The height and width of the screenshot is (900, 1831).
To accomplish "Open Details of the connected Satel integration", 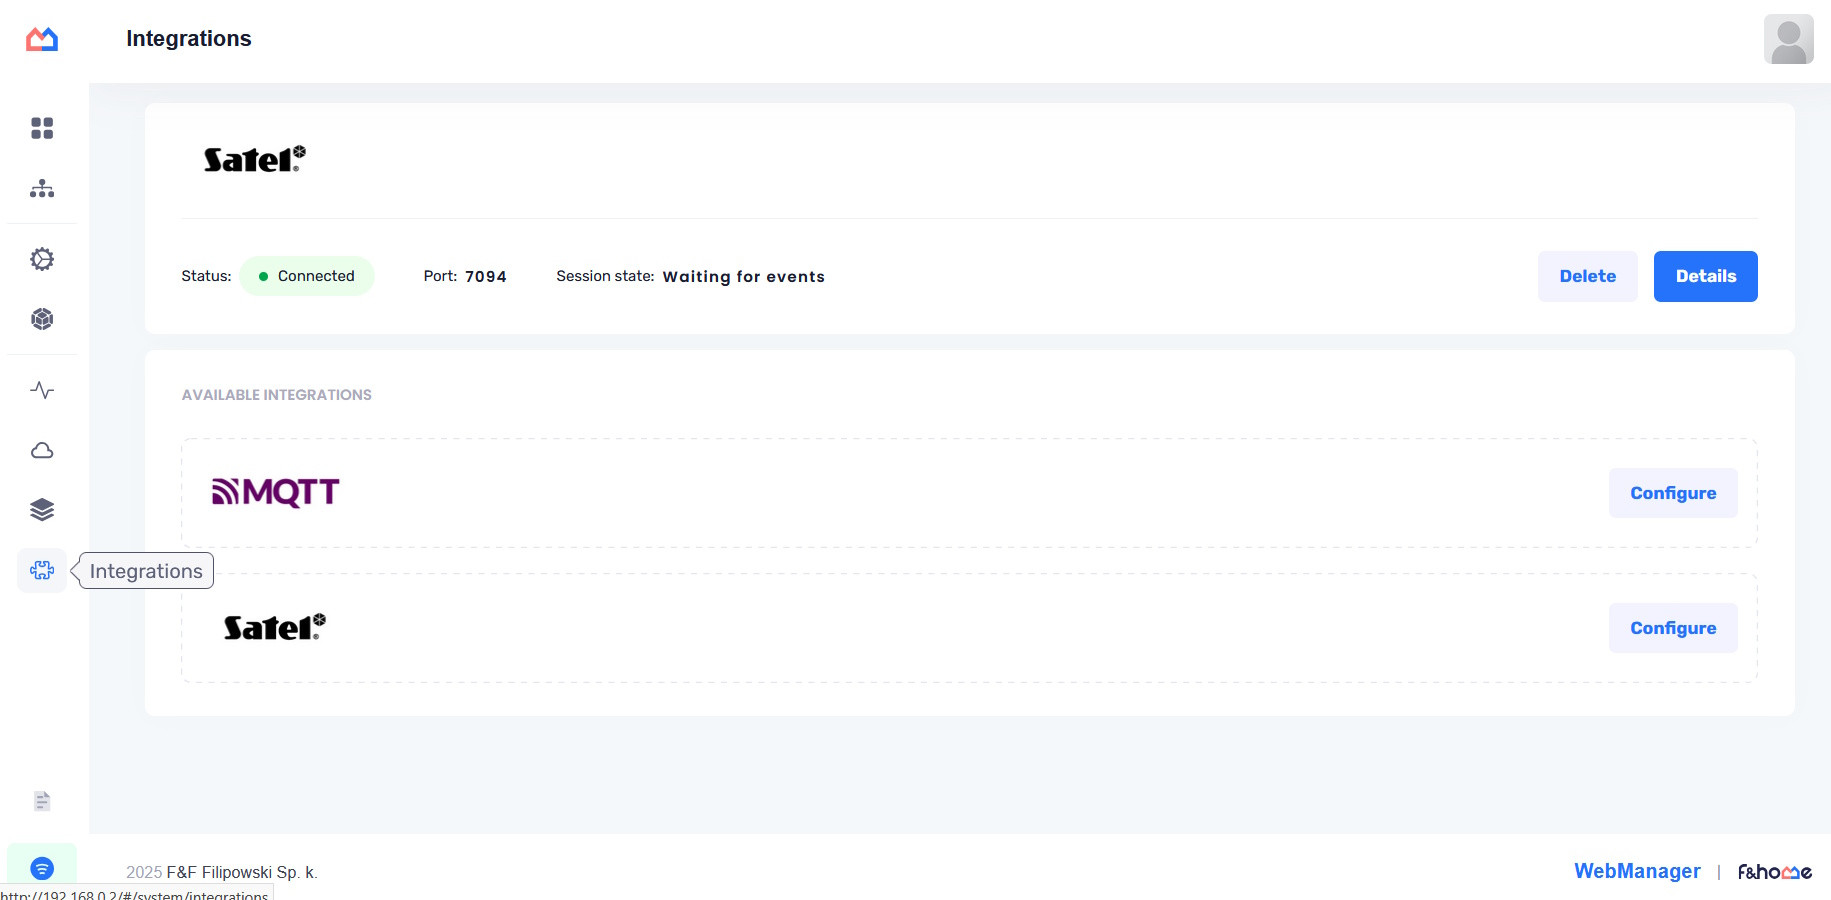I will (x=1705, y=276).
